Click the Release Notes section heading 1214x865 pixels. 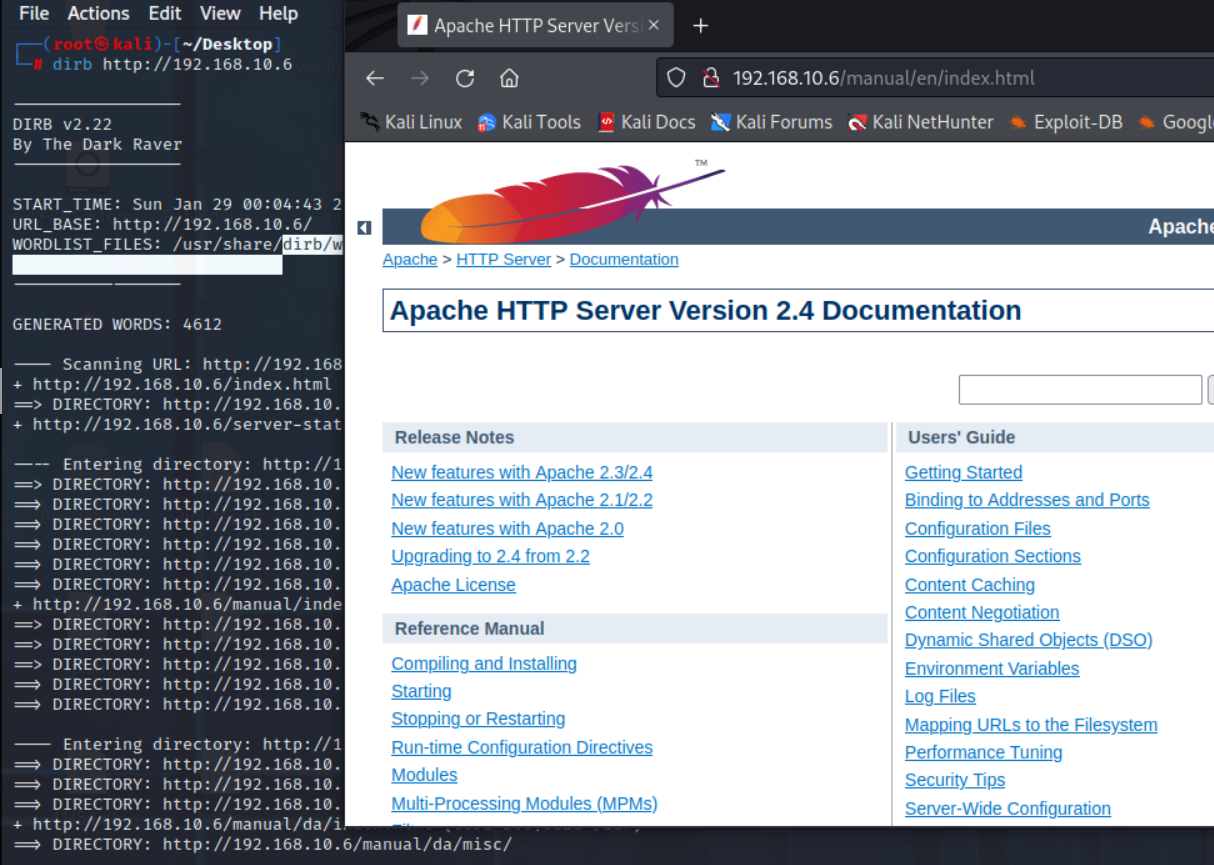click(454, 437)
